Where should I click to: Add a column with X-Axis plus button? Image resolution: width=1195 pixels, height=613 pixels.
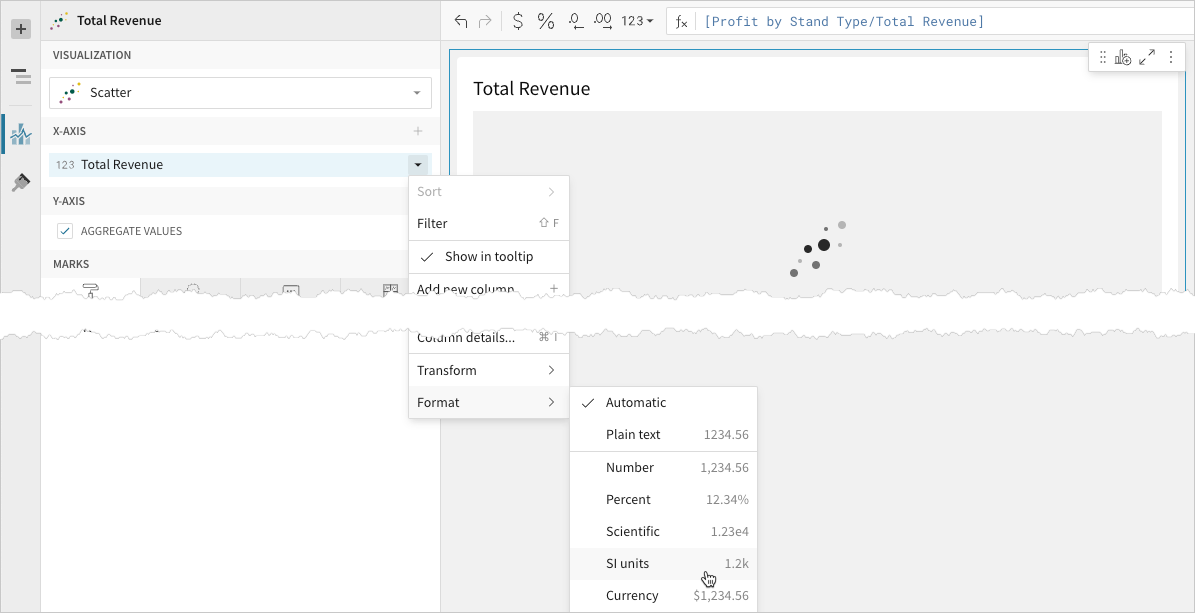(x=418, y=131)
